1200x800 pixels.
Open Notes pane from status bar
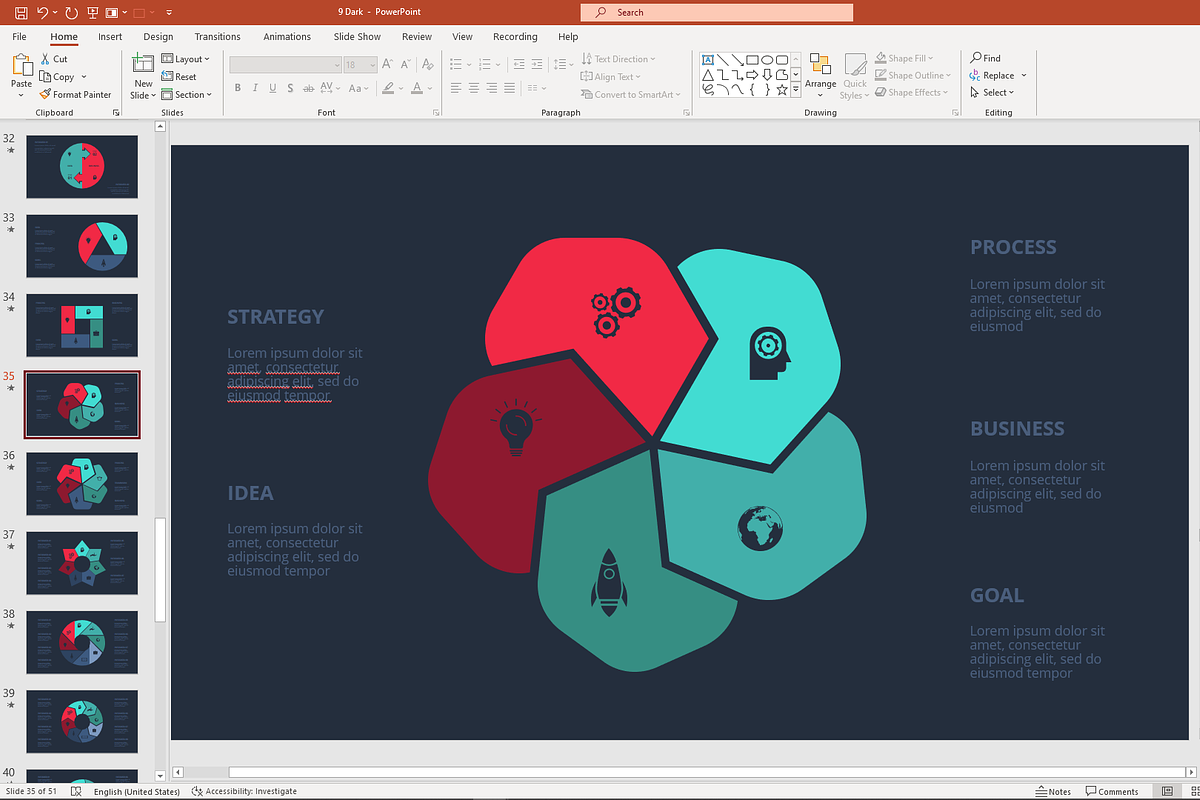[1053, 791]
